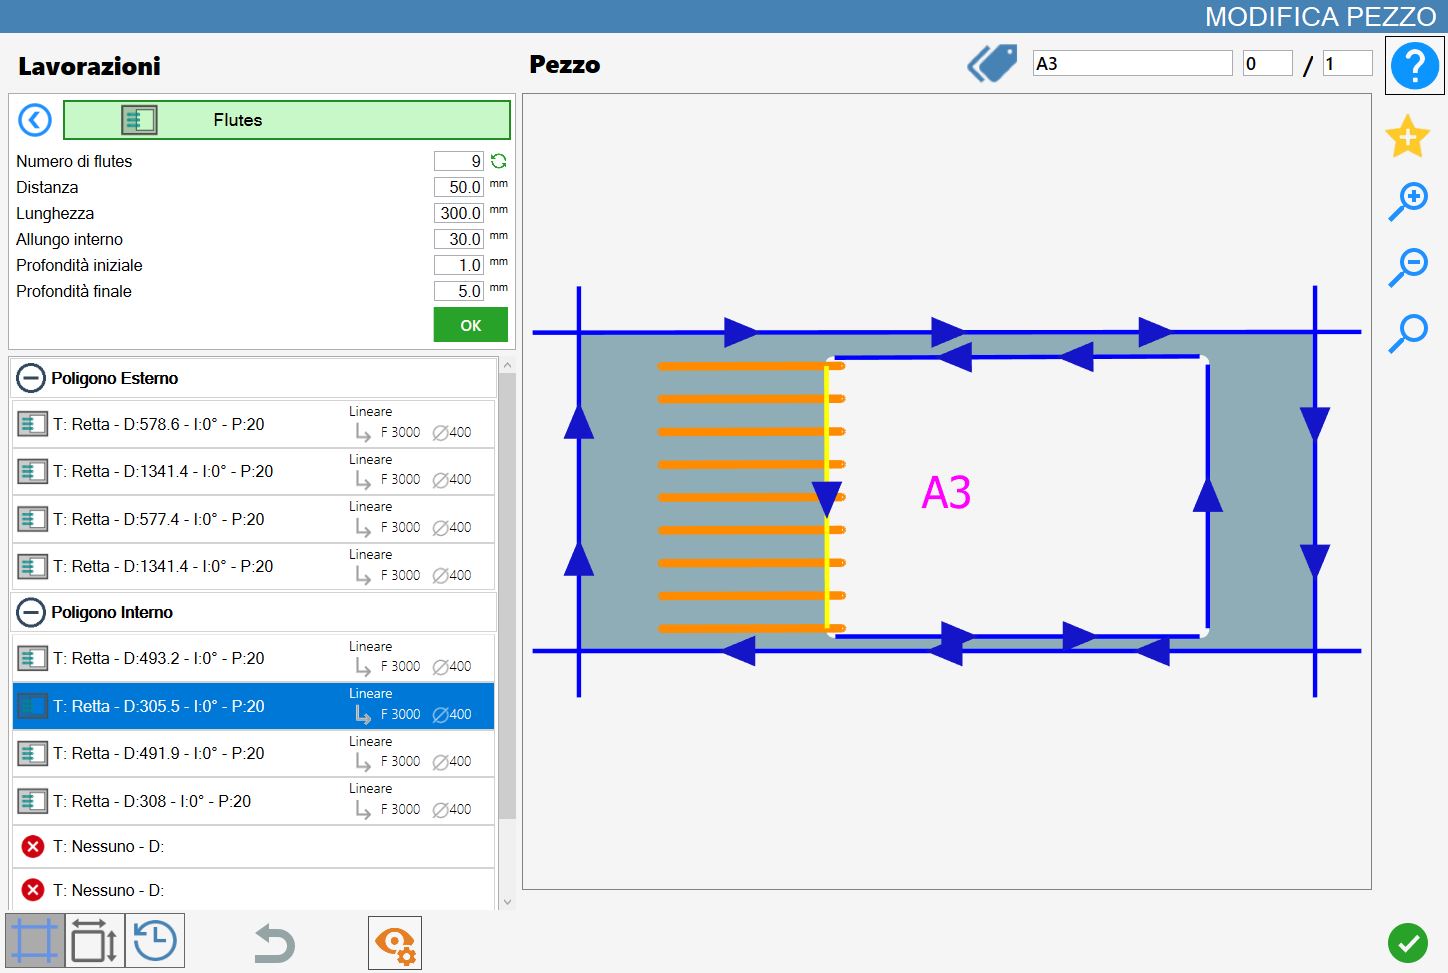Open the eye with gear view settings
The width and height of the screenshot is (1448, 973).
(x=395, y=943)
